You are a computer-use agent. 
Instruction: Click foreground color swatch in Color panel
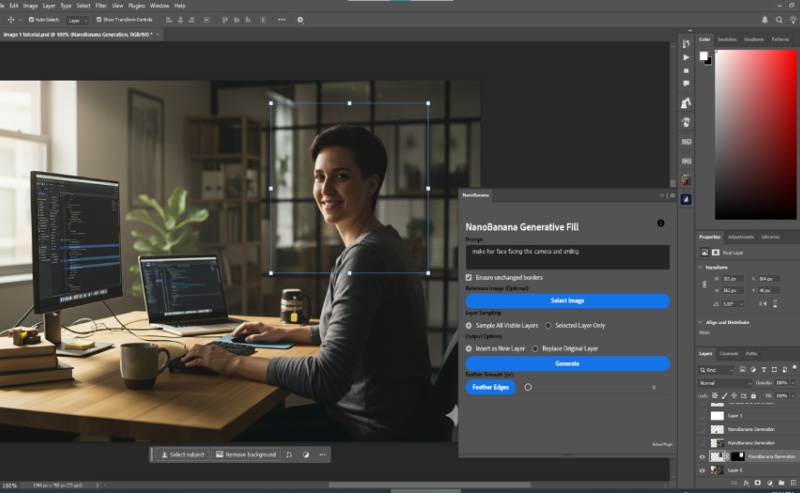point(704,56)
